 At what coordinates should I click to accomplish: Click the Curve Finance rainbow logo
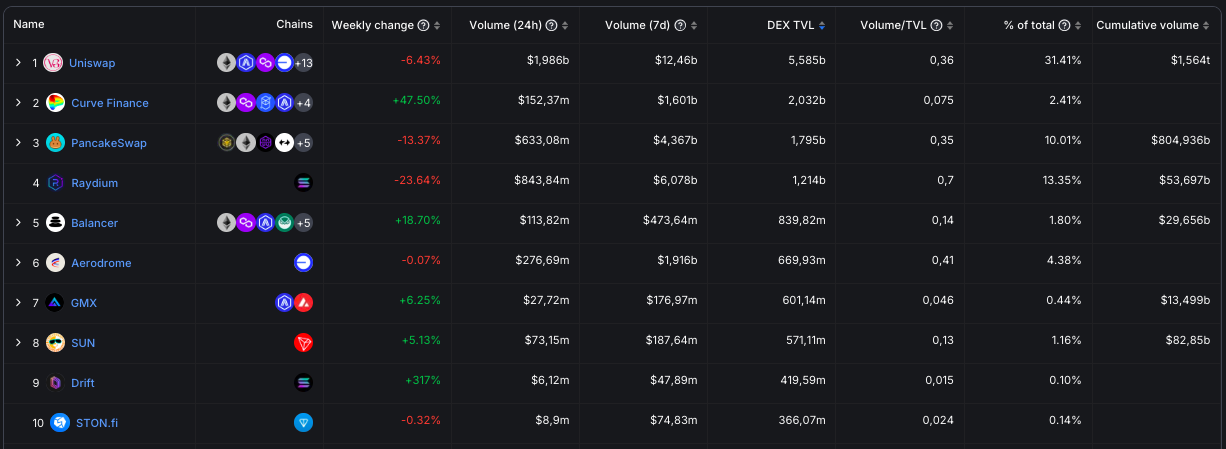click(x=55, y=103)
